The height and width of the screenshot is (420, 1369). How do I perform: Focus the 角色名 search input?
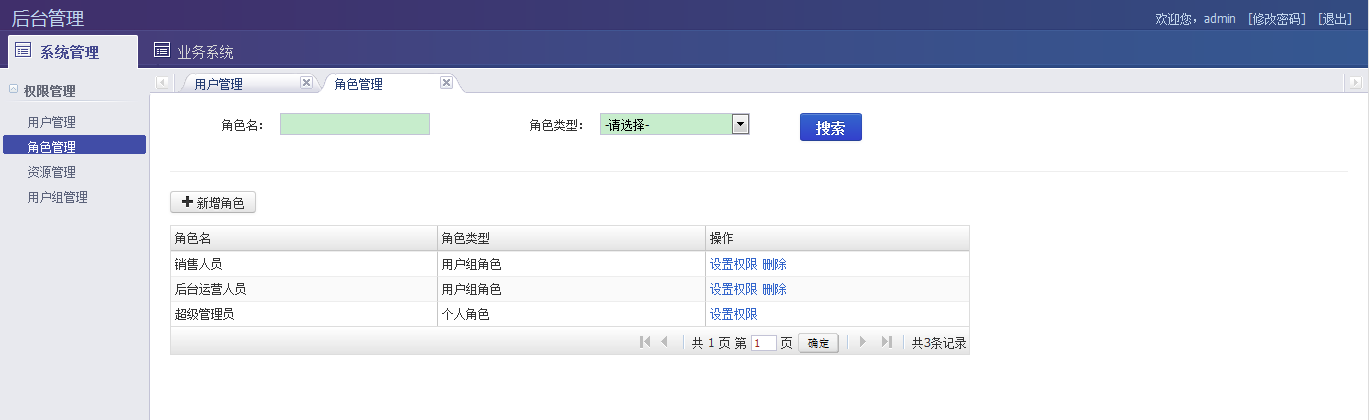click(355, 124)
